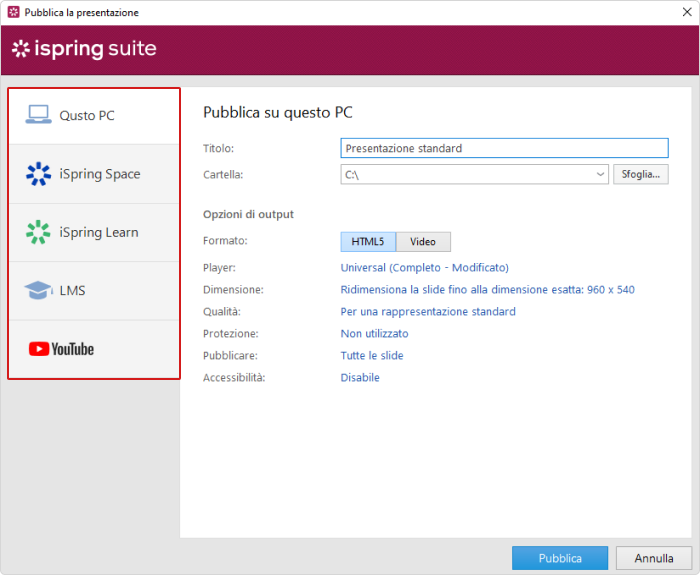Image resolution: width=700 pixels, height=575 pixels.
Task: Click the Dimensione: label
Action: [x=233, y=289]
